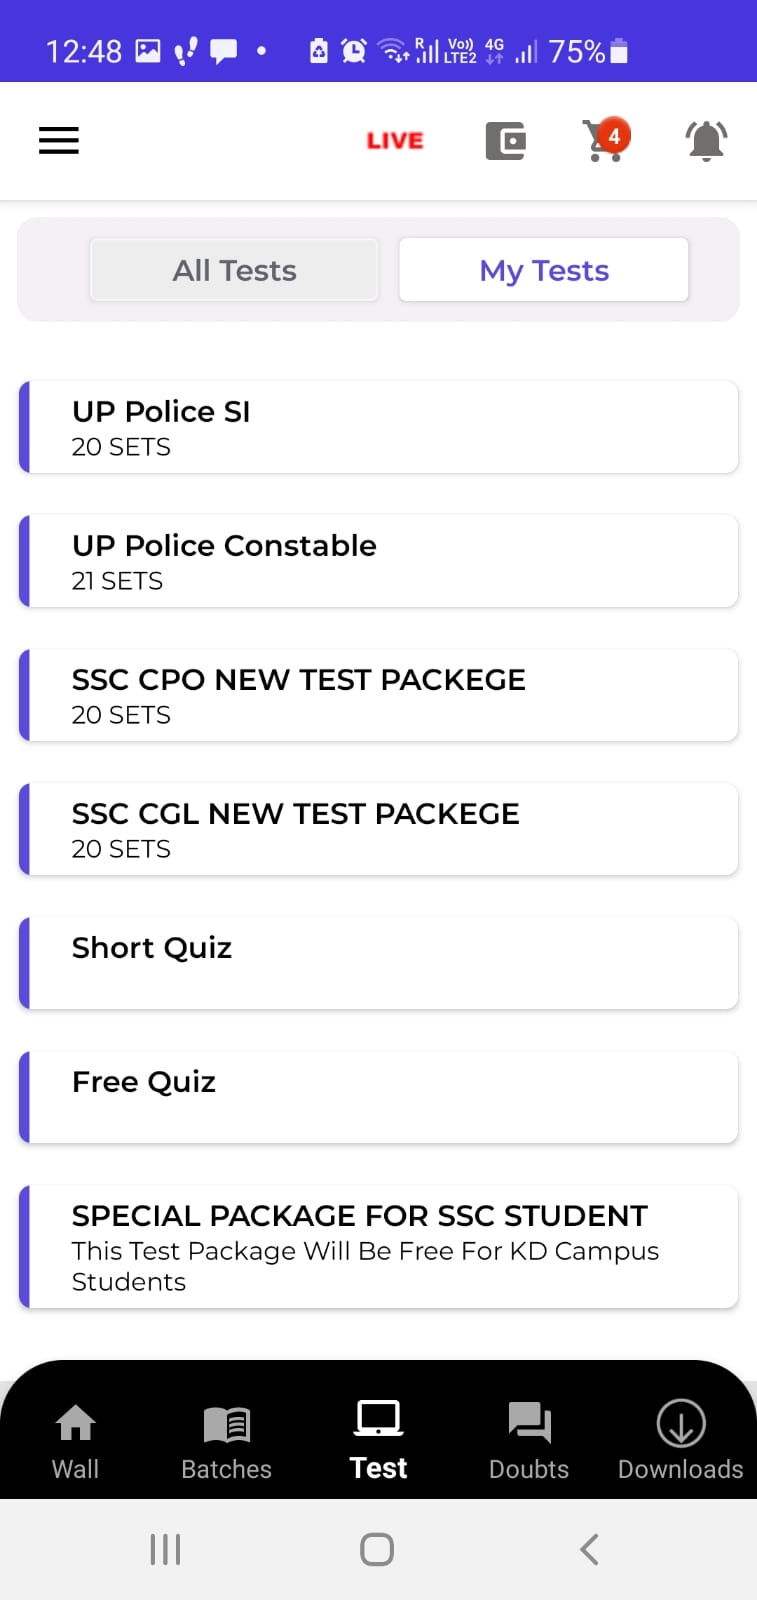757x1600 pixels.
Task: Open UP Police SI test package
Action: click(x=379, y=427)
